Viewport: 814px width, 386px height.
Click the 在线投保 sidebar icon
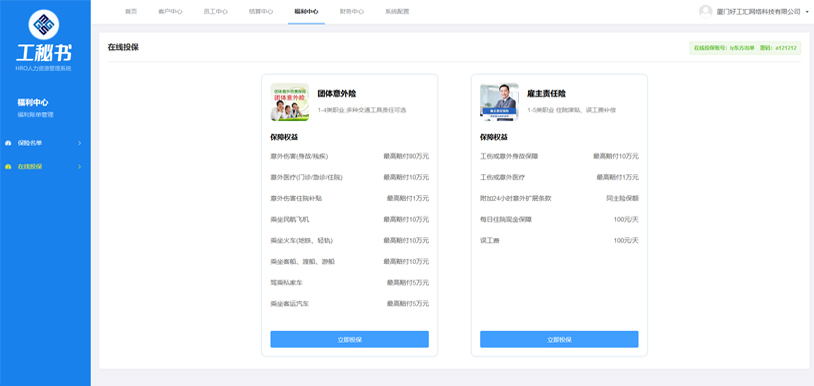(x=8, y=167)
